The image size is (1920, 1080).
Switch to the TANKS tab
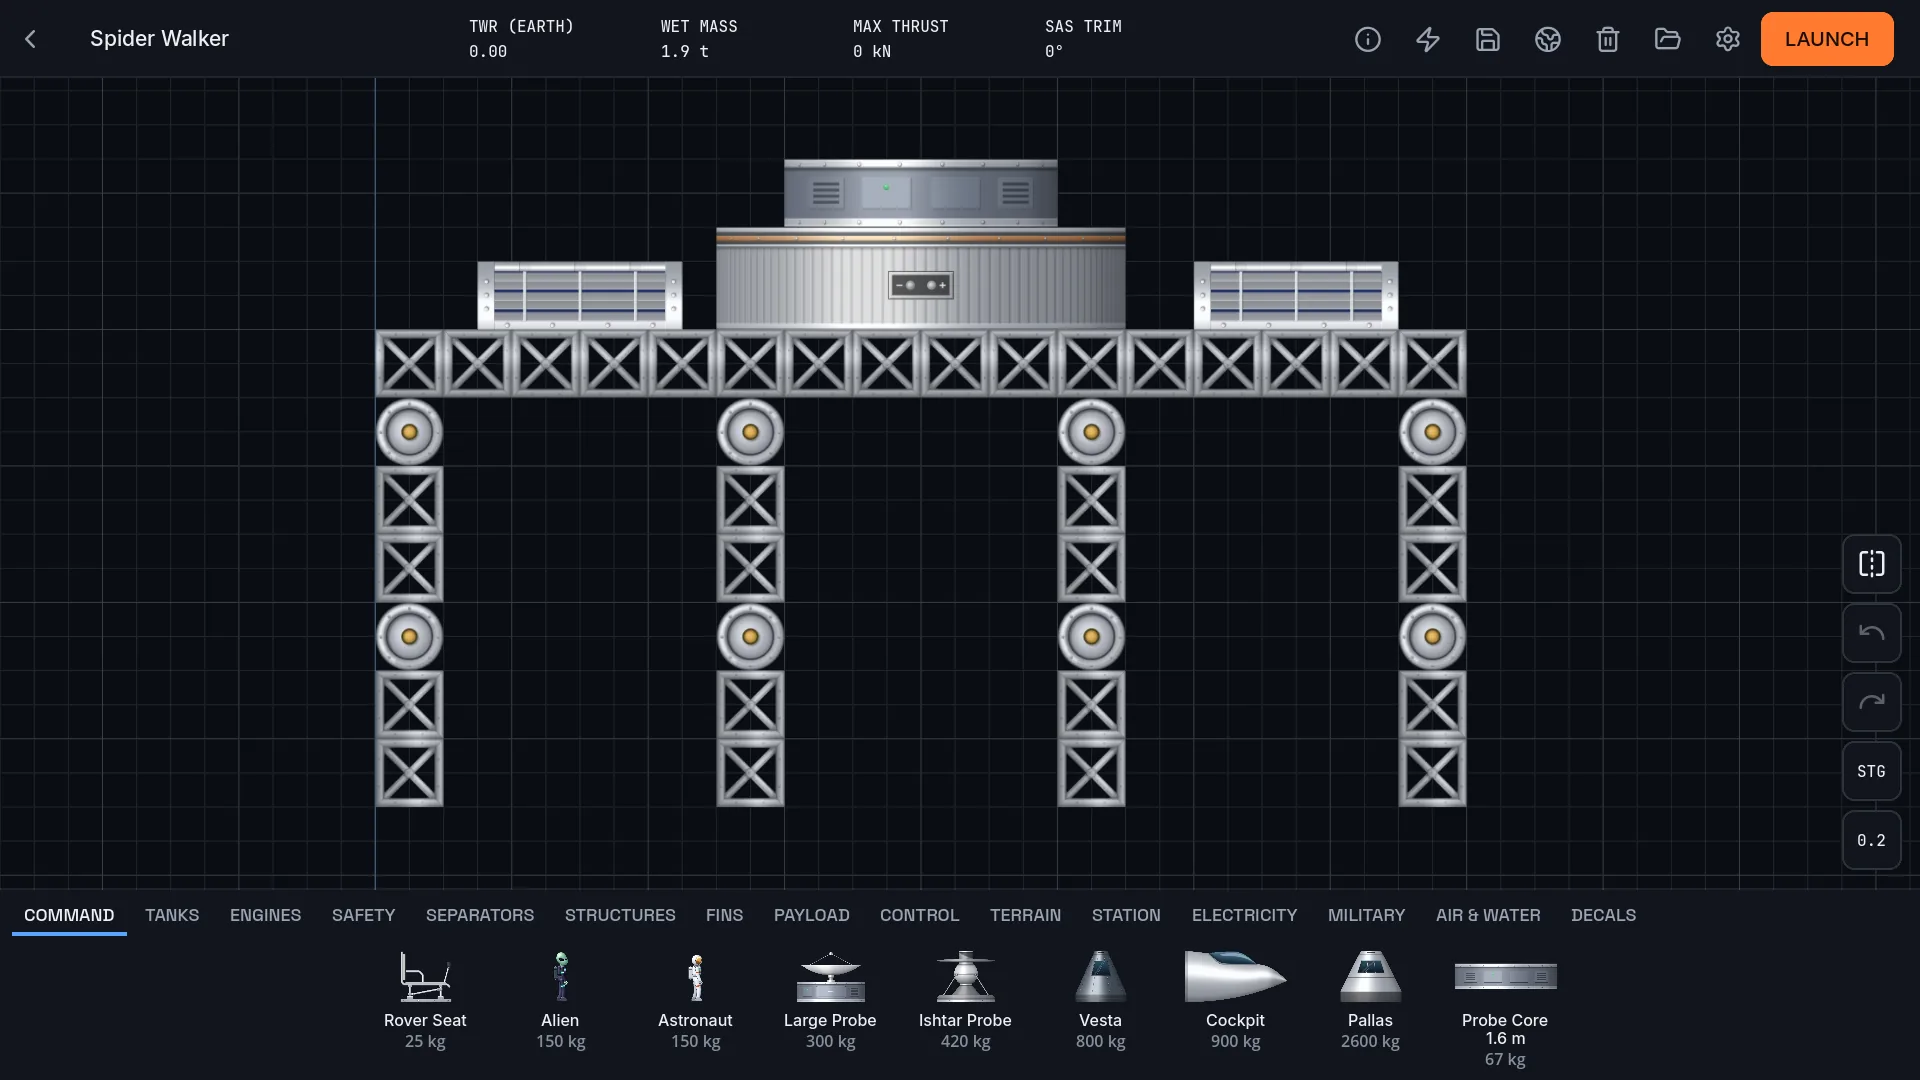[x=172, y=915]
